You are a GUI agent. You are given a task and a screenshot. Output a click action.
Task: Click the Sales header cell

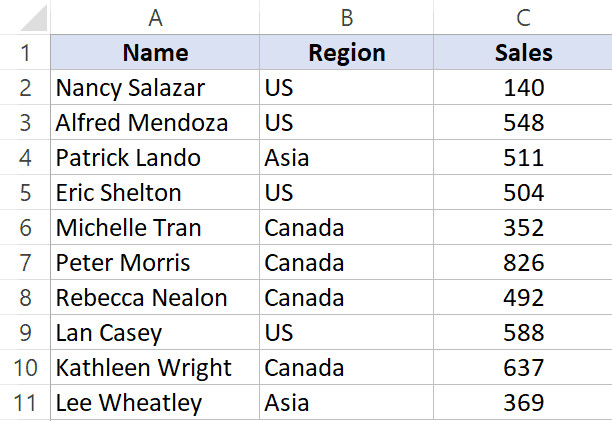coord(523,53)
